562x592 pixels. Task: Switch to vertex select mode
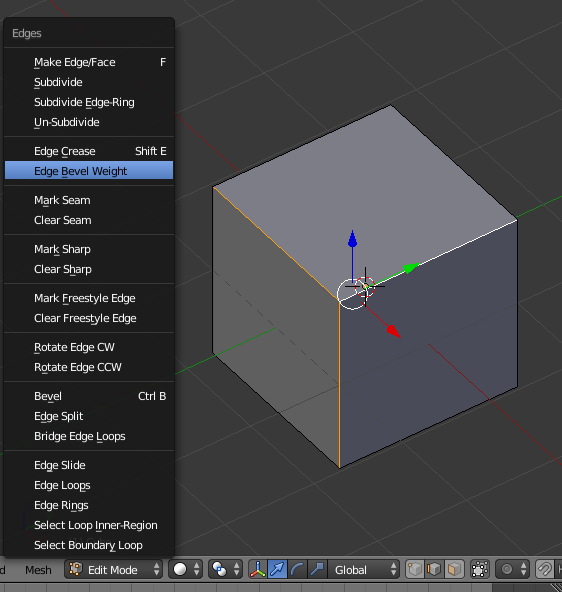click(x=415, y=569)
